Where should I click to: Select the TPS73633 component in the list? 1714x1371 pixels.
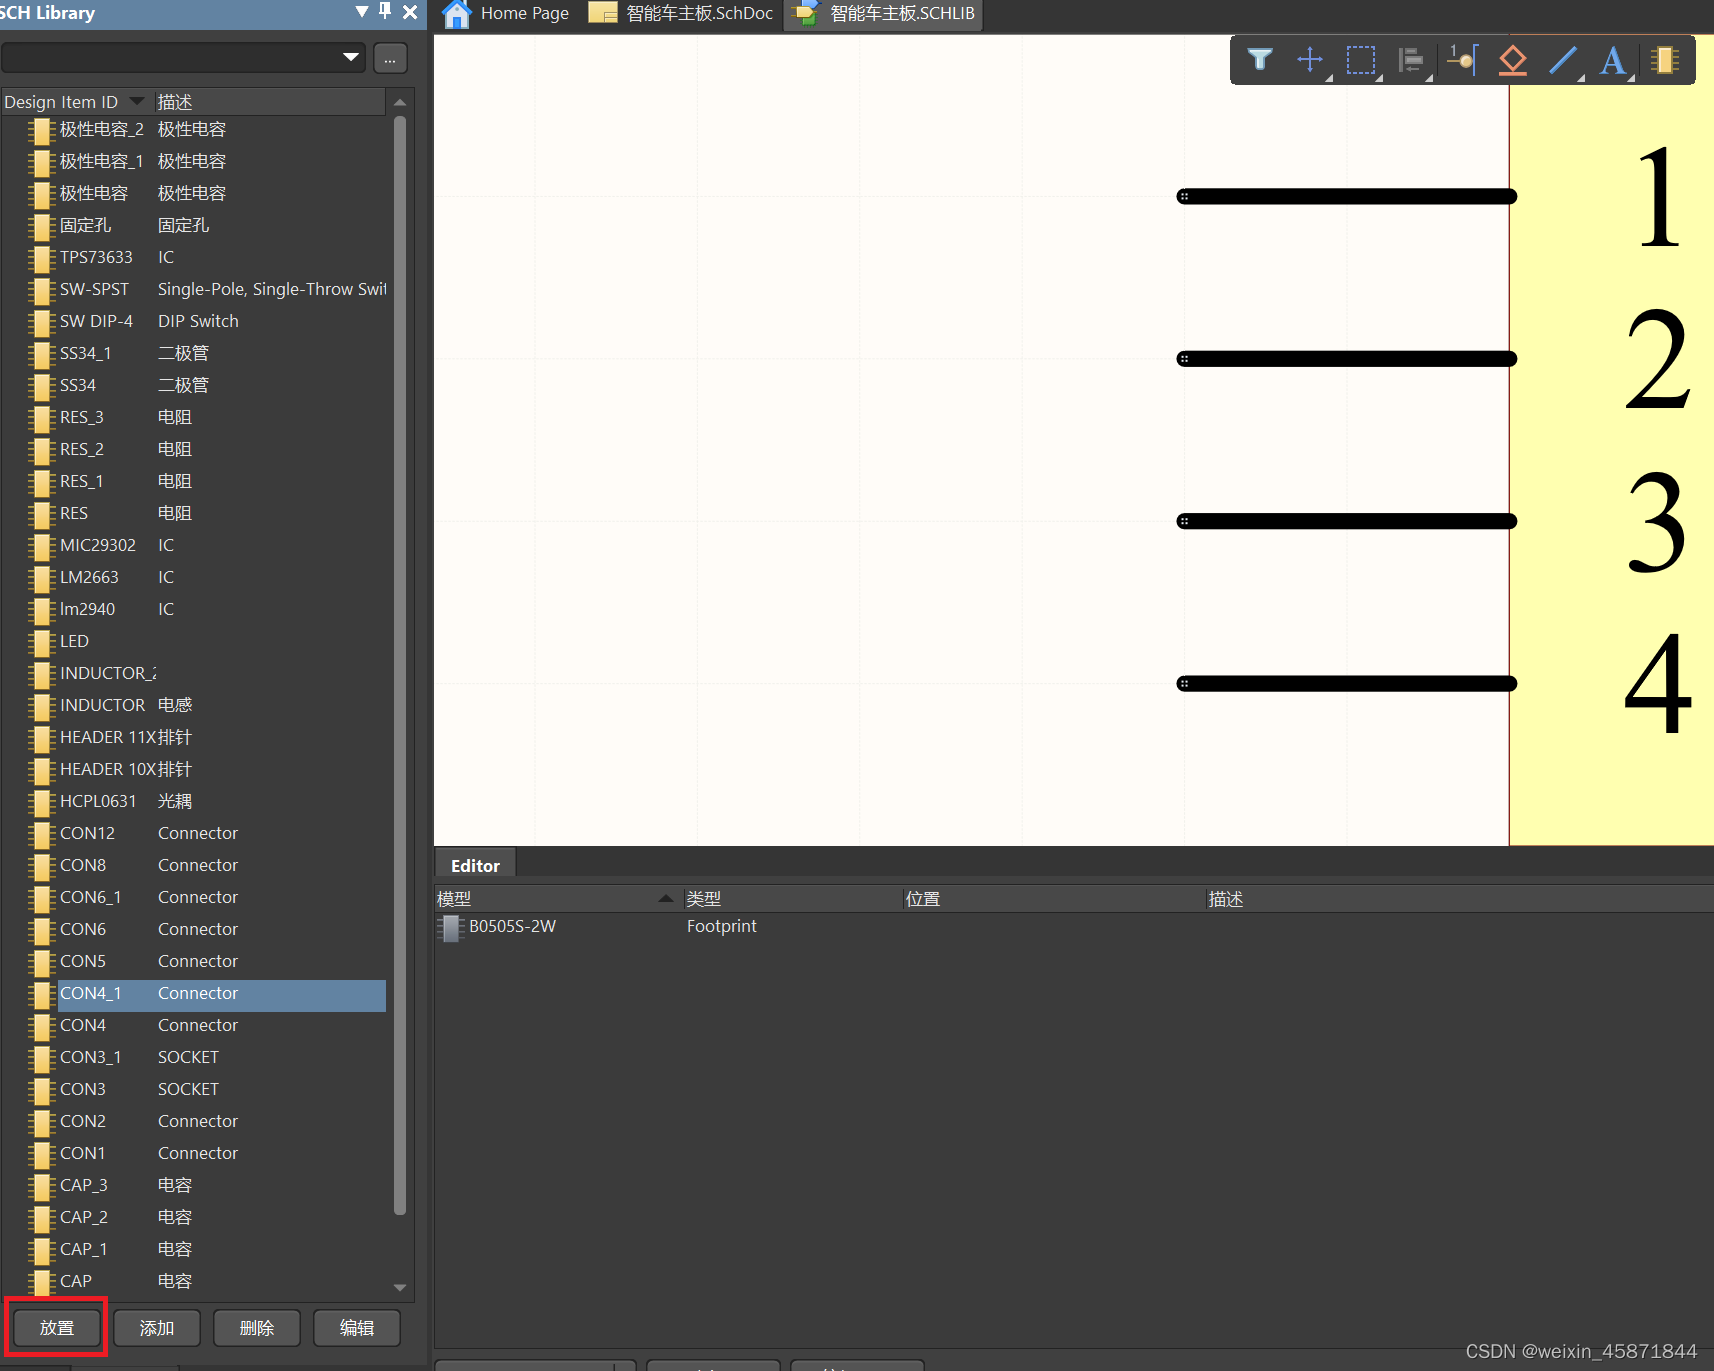click(x=96, y=257)
